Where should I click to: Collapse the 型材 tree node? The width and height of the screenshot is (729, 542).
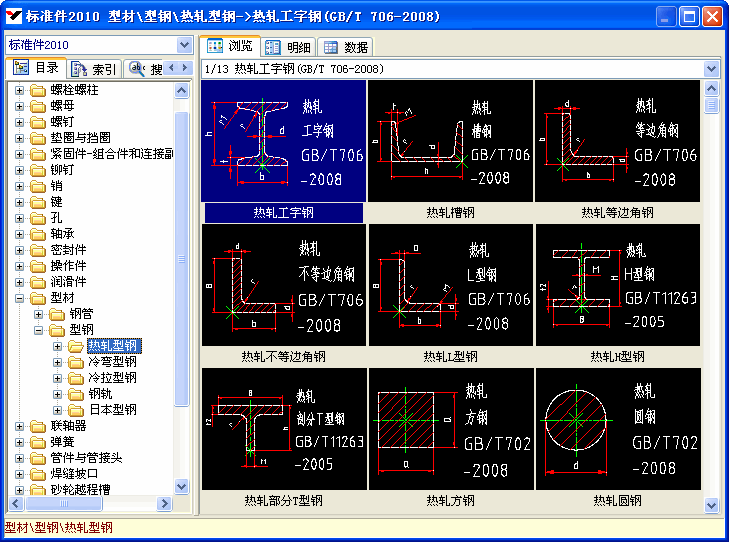[20, 298]
